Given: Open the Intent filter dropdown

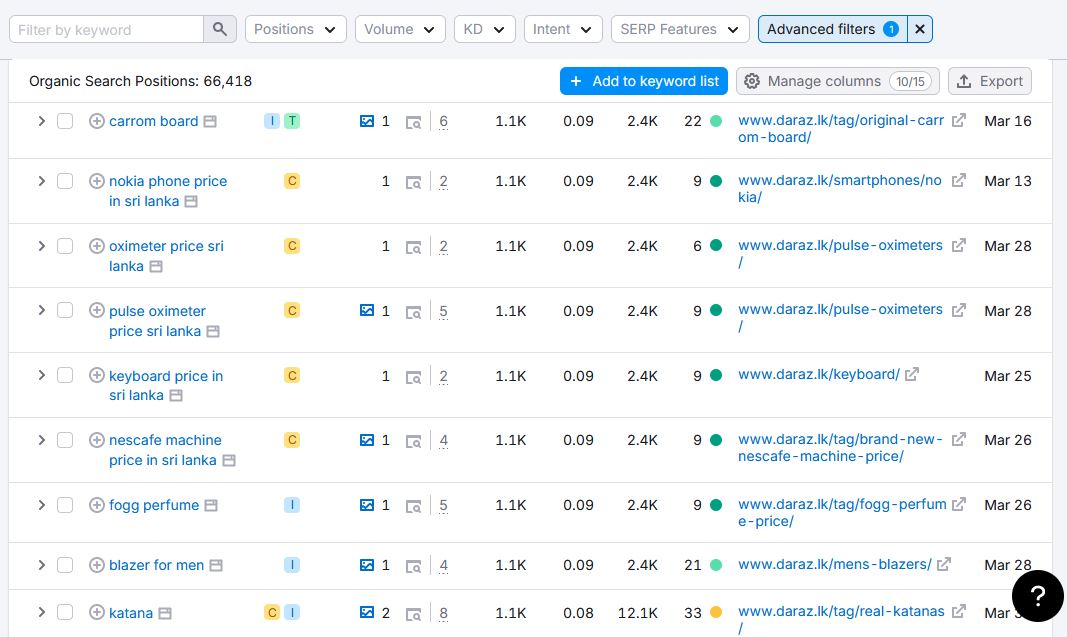Looking at the screenshot, I should tap(562, 30).
